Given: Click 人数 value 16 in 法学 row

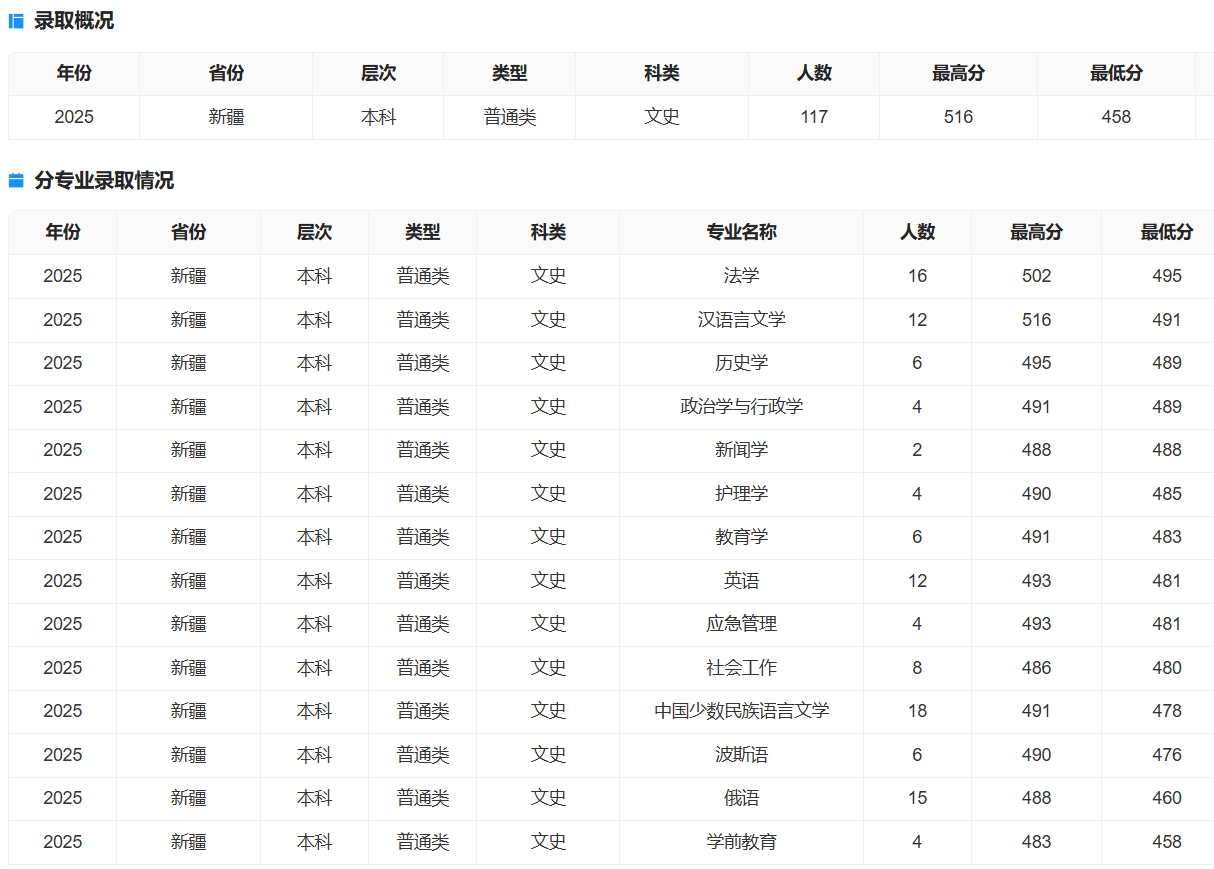Looking at the screenshot, I should click(x=917, y=276).
